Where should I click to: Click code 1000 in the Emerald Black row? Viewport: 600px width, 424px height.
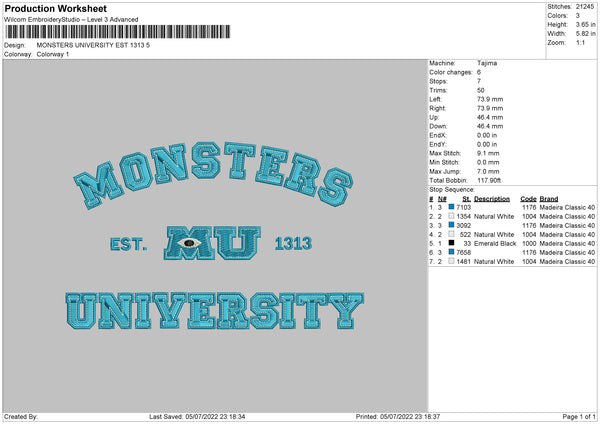tap(529, 243)
